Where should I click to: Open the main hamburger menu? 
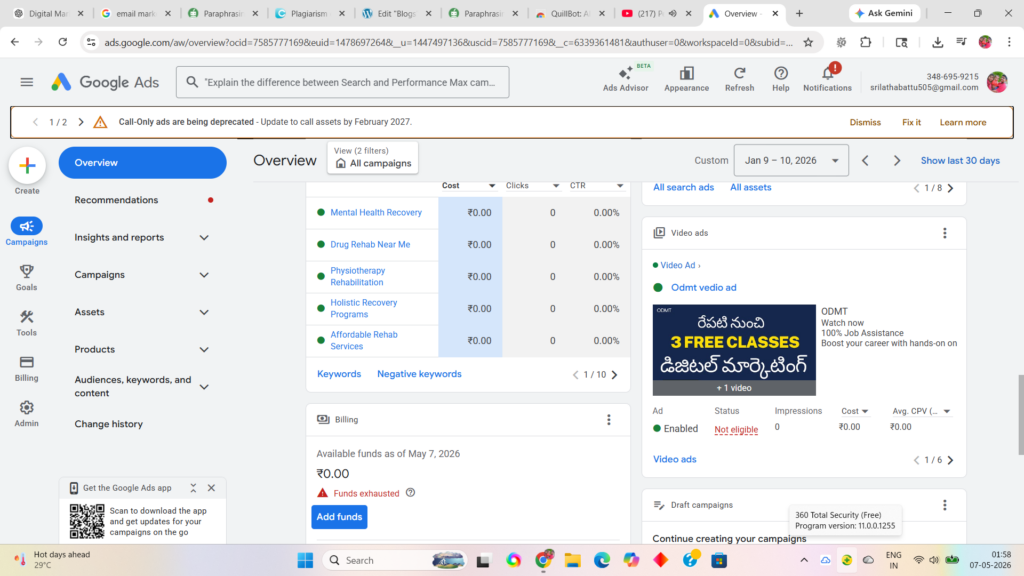point(27,82)
